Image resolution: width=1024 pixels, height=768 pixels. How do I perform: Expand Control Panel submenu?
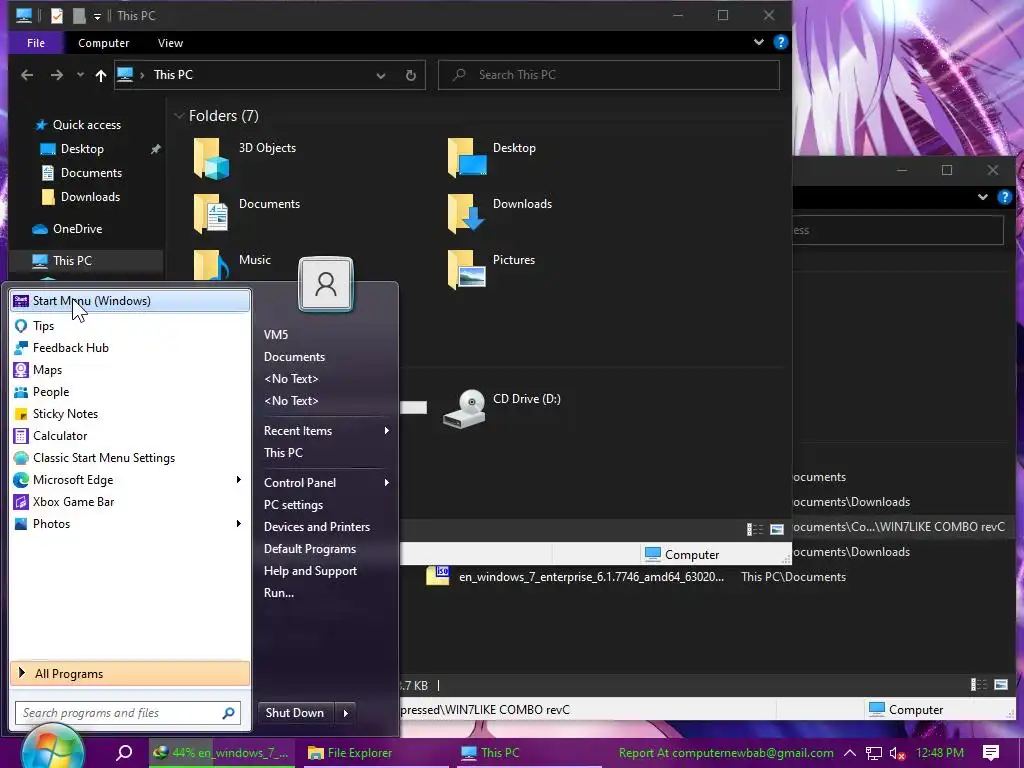[x=327, y=483]
